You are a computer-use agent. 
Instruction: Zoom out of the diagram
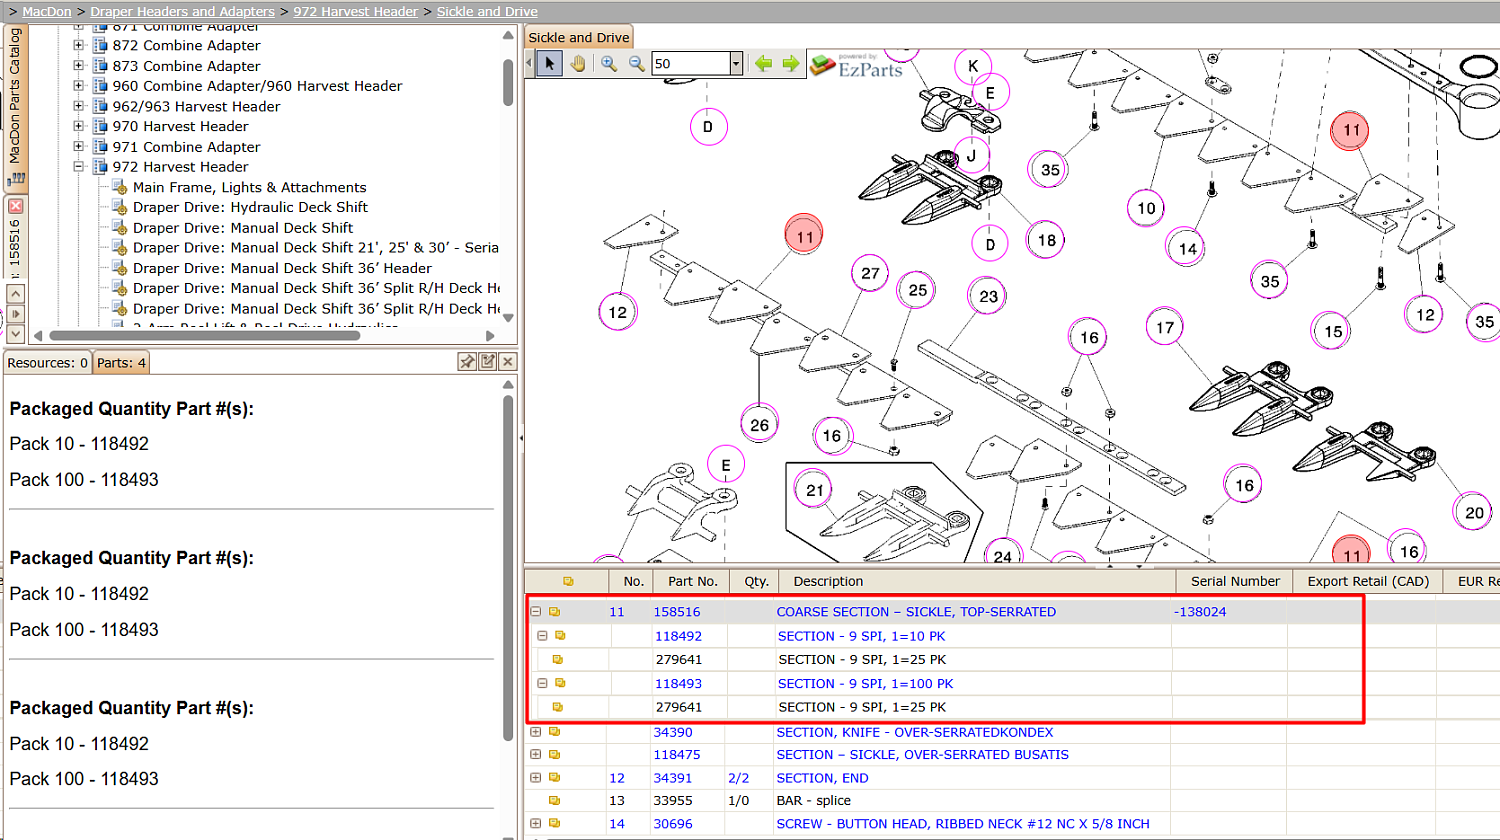(636, 63)
